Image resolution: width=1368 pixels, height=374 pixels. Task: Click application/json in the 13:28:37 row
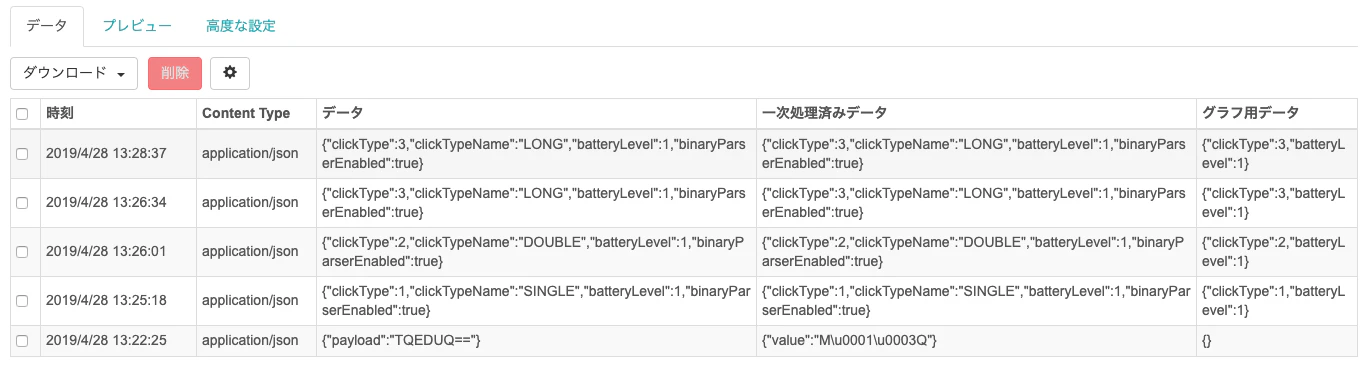[x=250, y=153]
